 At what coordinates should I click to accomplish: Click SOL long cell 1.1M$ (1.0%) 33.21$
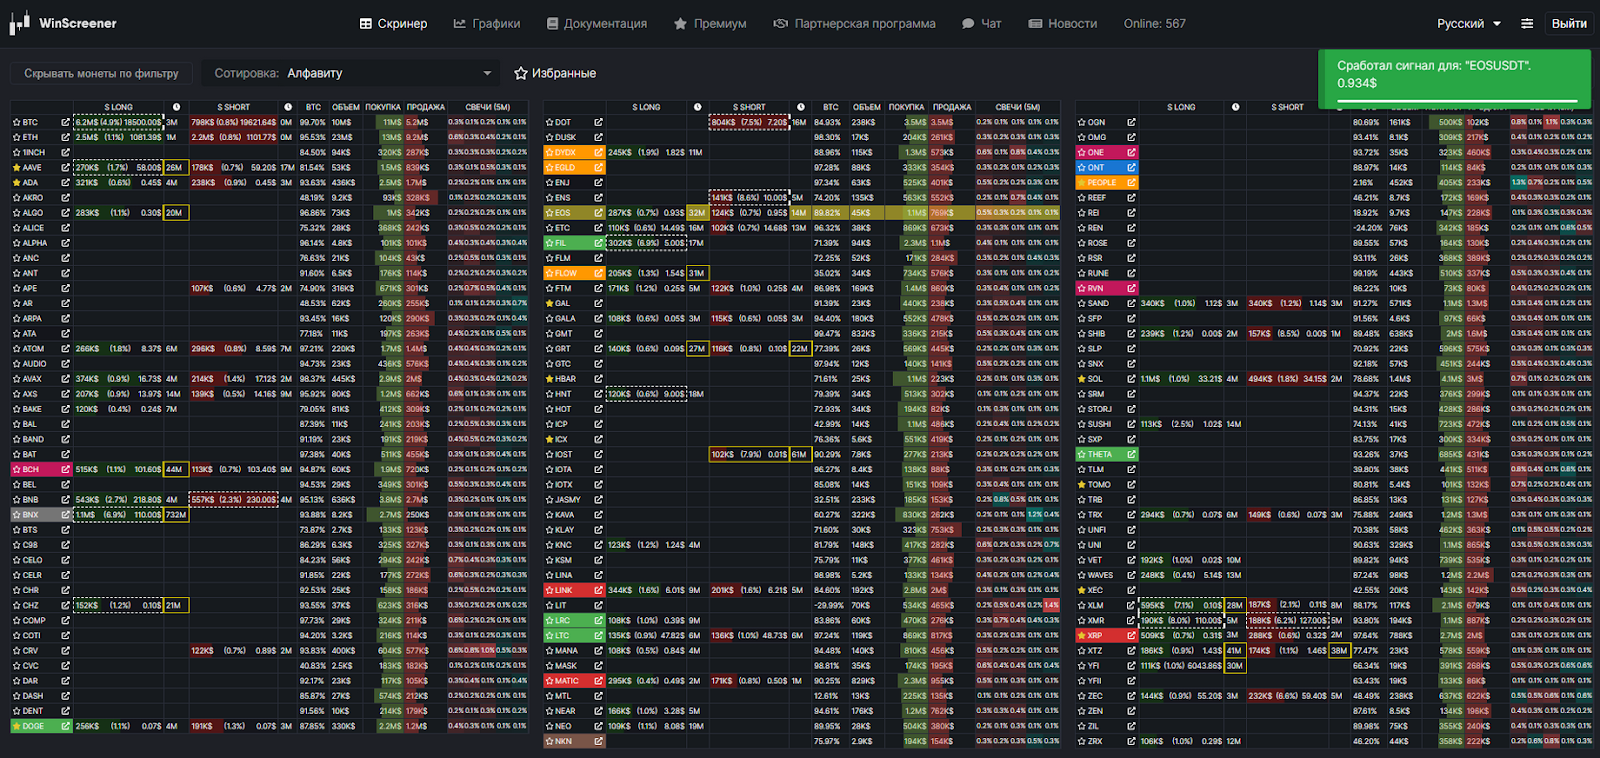[1181, 379]
